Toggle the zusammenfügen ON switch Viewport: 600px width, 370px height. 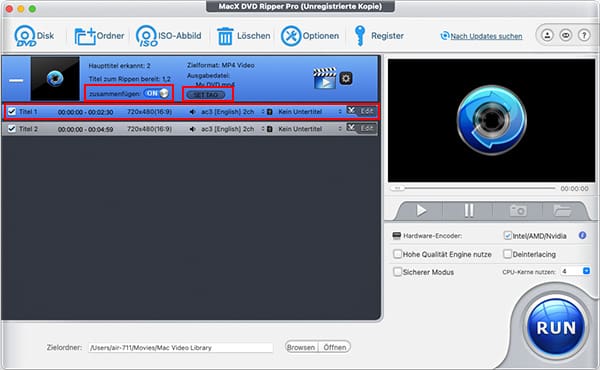(x=156, y=93)
